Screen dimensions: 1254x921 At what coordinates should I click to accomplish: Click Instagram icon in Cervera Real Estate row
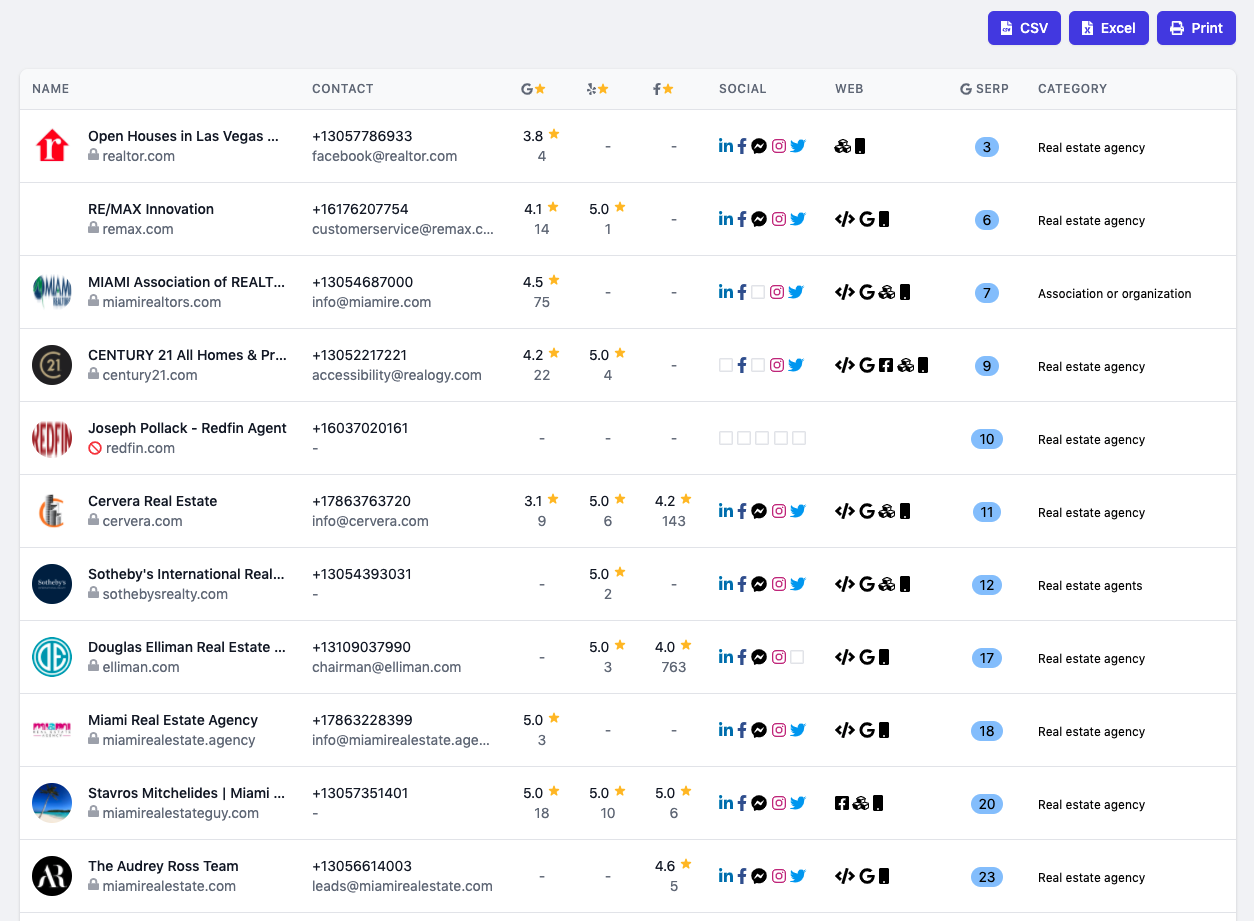779,511
